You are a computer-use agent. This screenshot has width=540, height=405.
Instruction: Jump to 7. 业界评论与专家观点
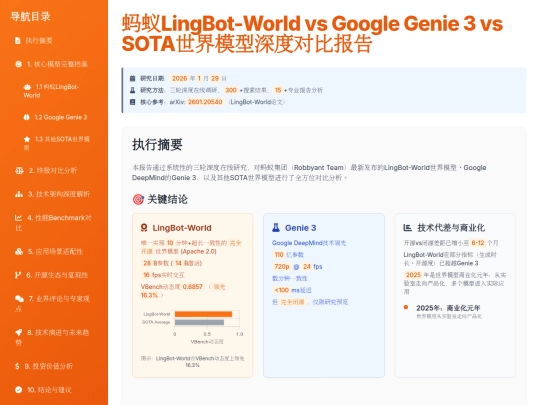(x=52, y=303)
